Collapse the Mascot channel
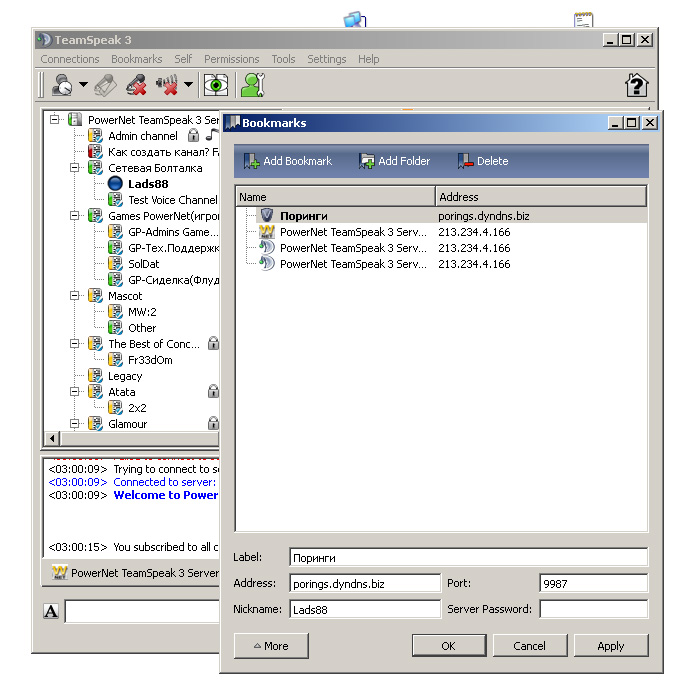The image size is (700, 700). pos(75,296)
